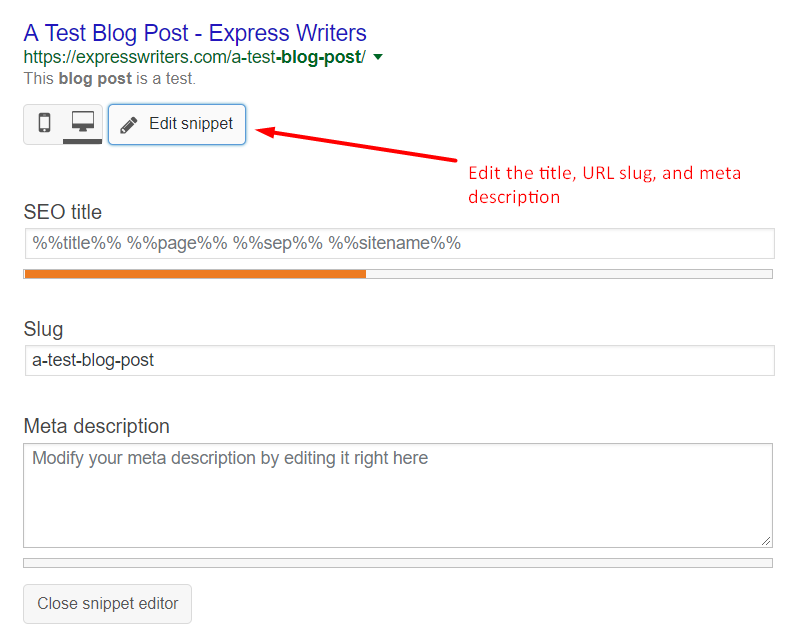Click the empty meta description length bar
This screenshot has height=643, width=793.
(397, 563)
